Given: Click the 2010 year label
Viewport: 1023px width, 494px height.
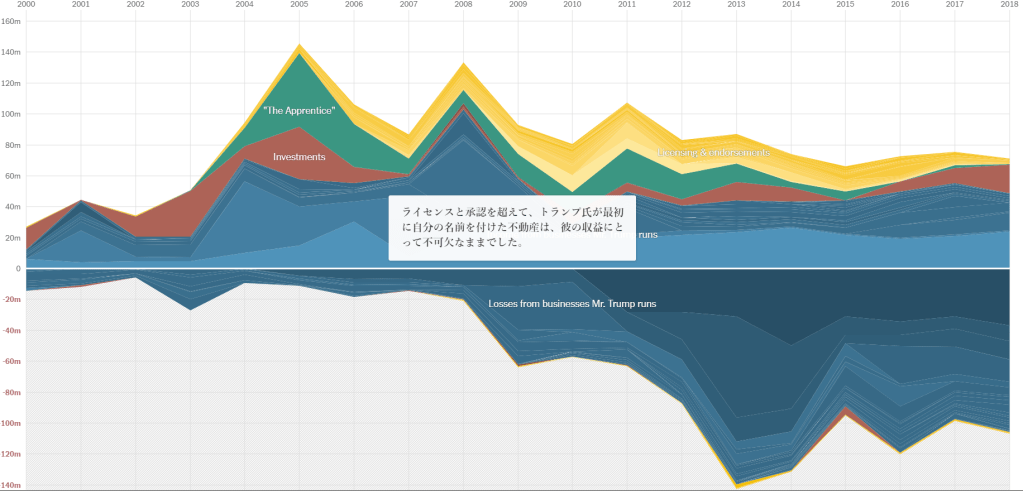Looking at the screenshot, I should [572, 5].
